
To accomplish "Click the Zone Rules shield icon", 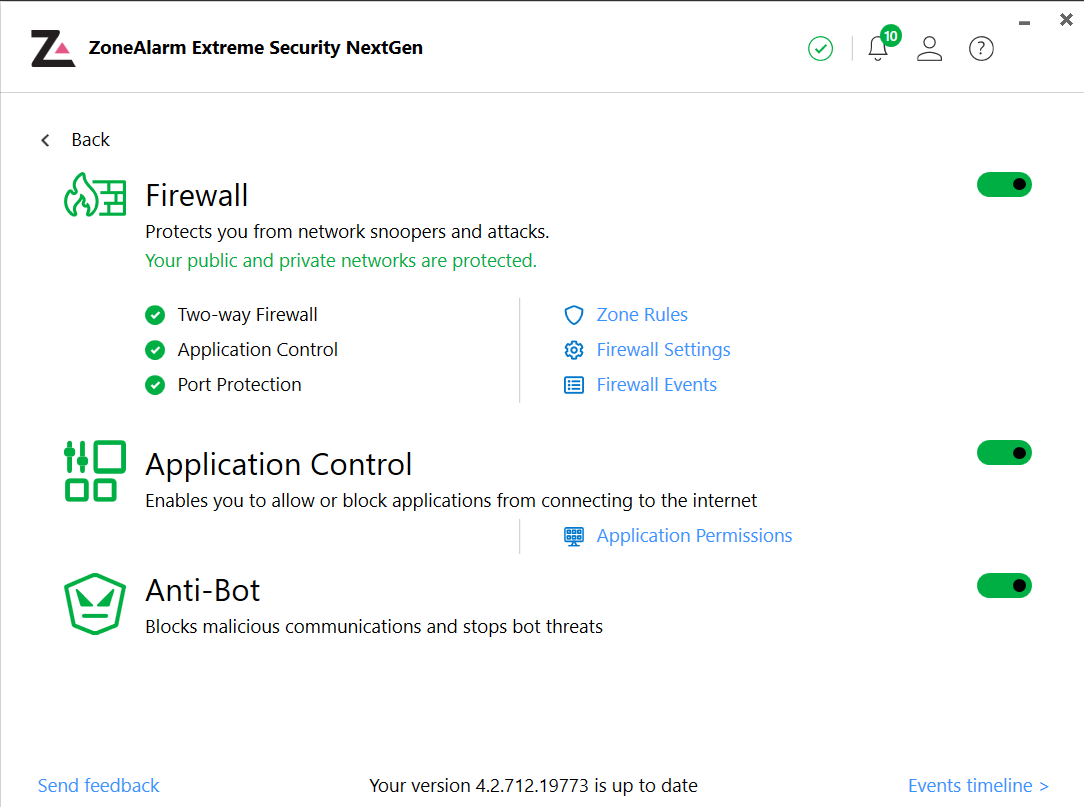I will [x=574, y=315].
